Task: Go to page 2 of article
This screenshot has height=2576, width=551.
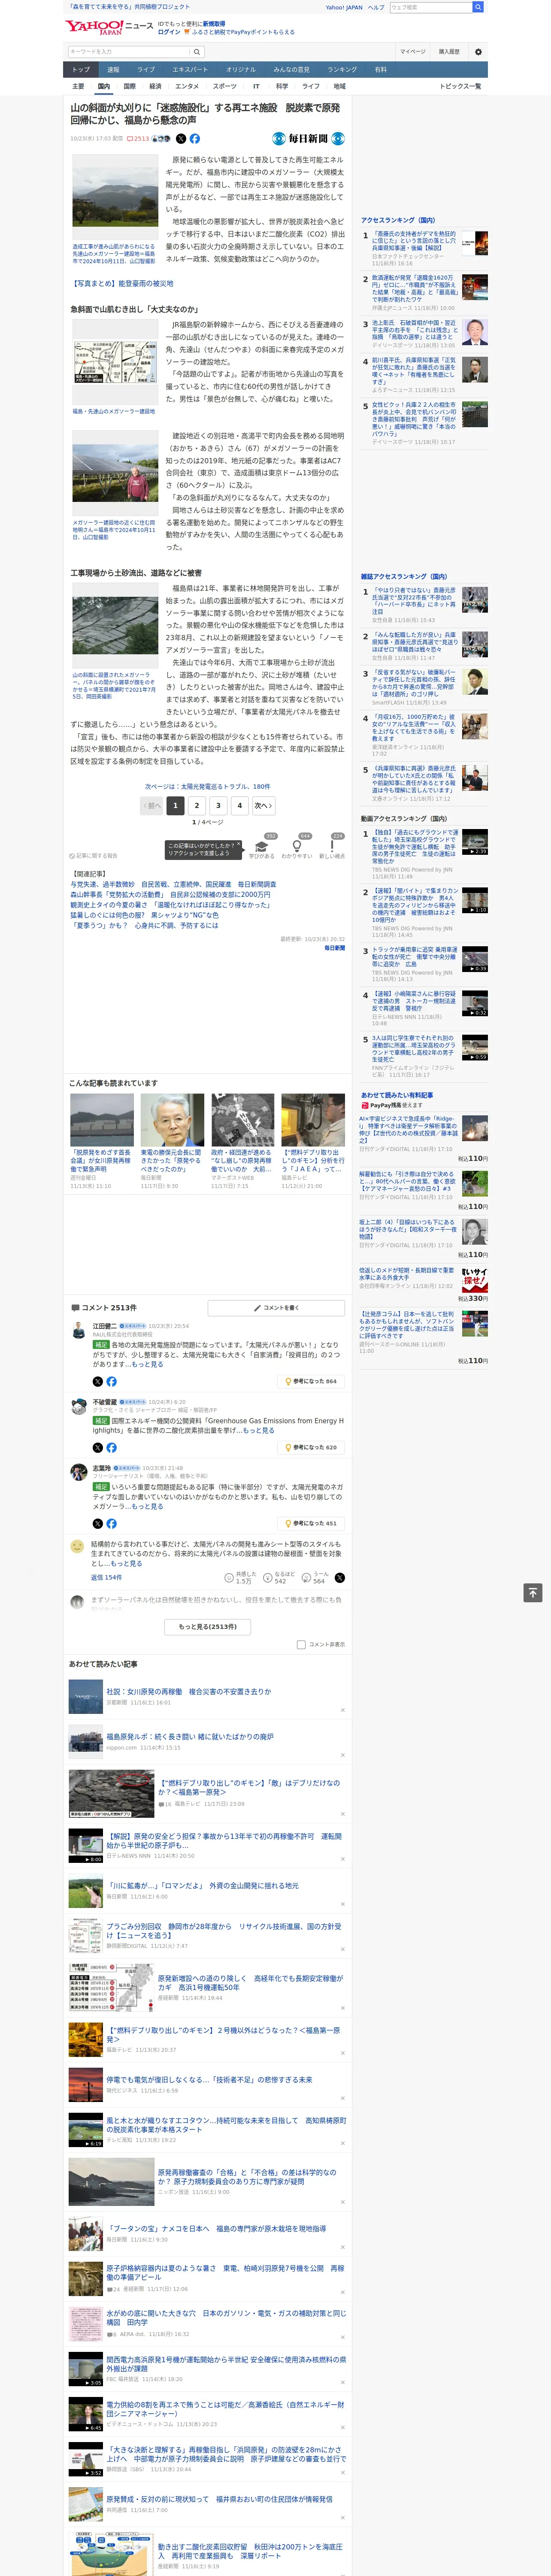Action: [x=197, y=805]
